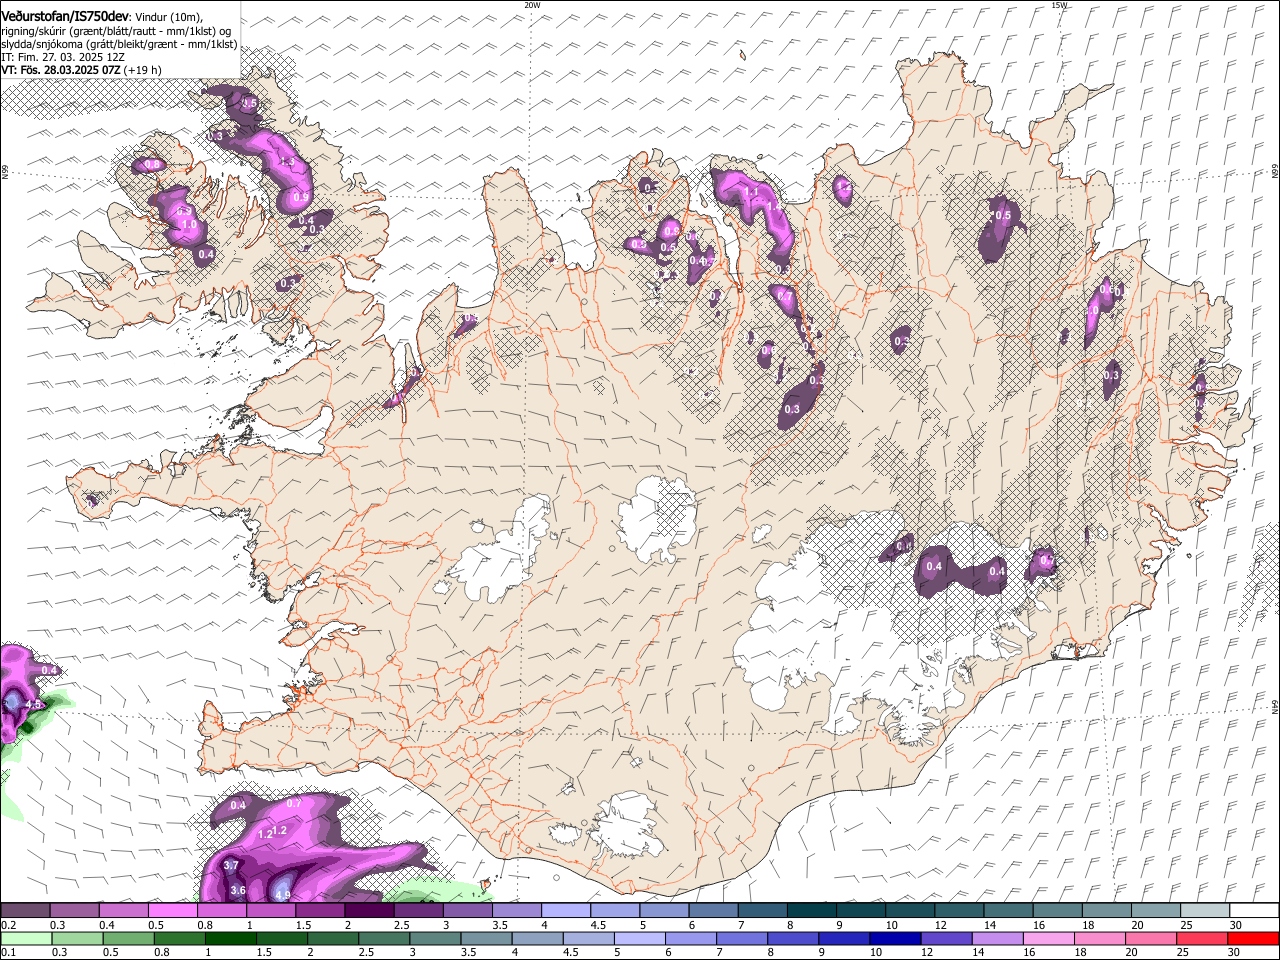Viewport: 1280px width, 960px height.
Task: Pick the pale grey 25 swatch in upper legend
Action: tap(1206, 911)
